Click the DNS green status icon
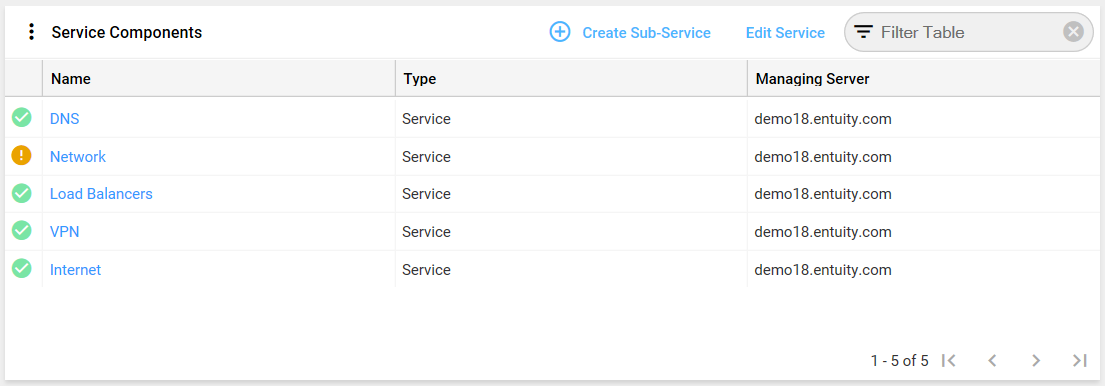 point(22,118)
